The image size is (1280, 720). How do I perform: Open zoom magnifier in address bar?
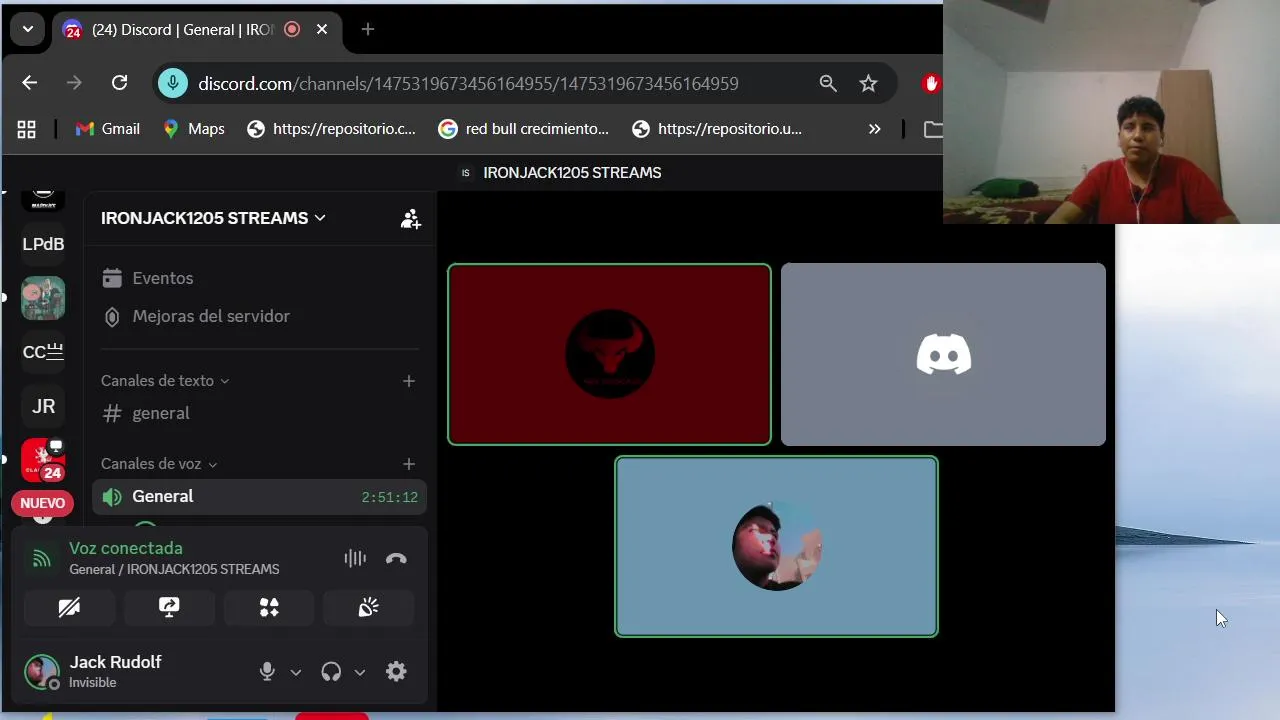[x=828, y=84]
